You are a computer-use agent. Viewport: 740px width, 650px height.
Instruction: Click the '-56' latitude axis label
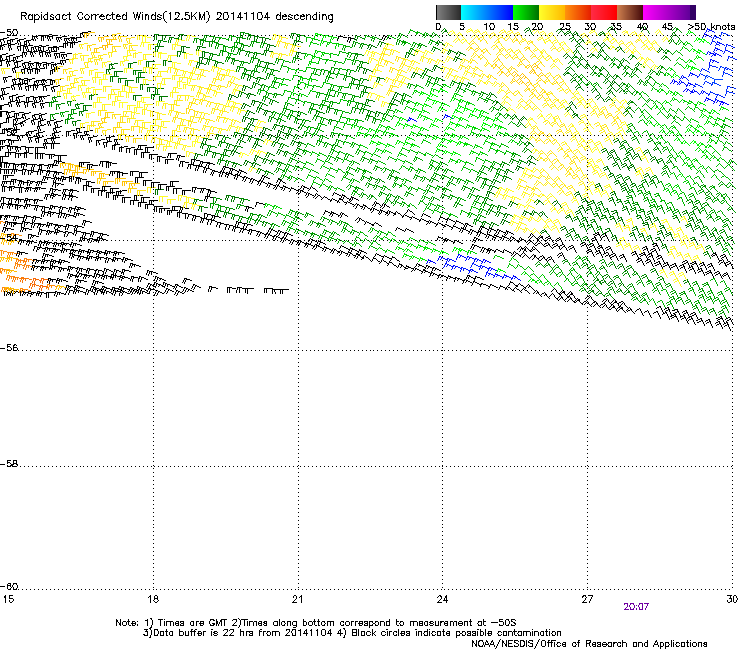[x=9, y=348]
